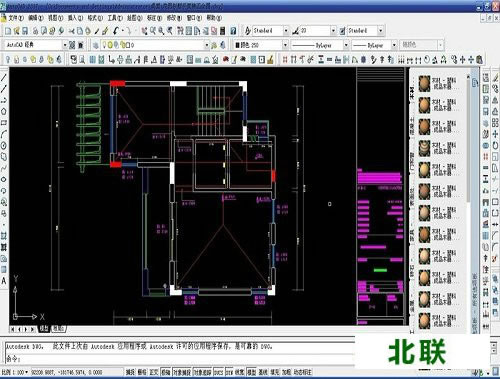Click the first-tab arrow beside layout tabs
The width and height of the screenshot is (500, 379).
[13, 329]
